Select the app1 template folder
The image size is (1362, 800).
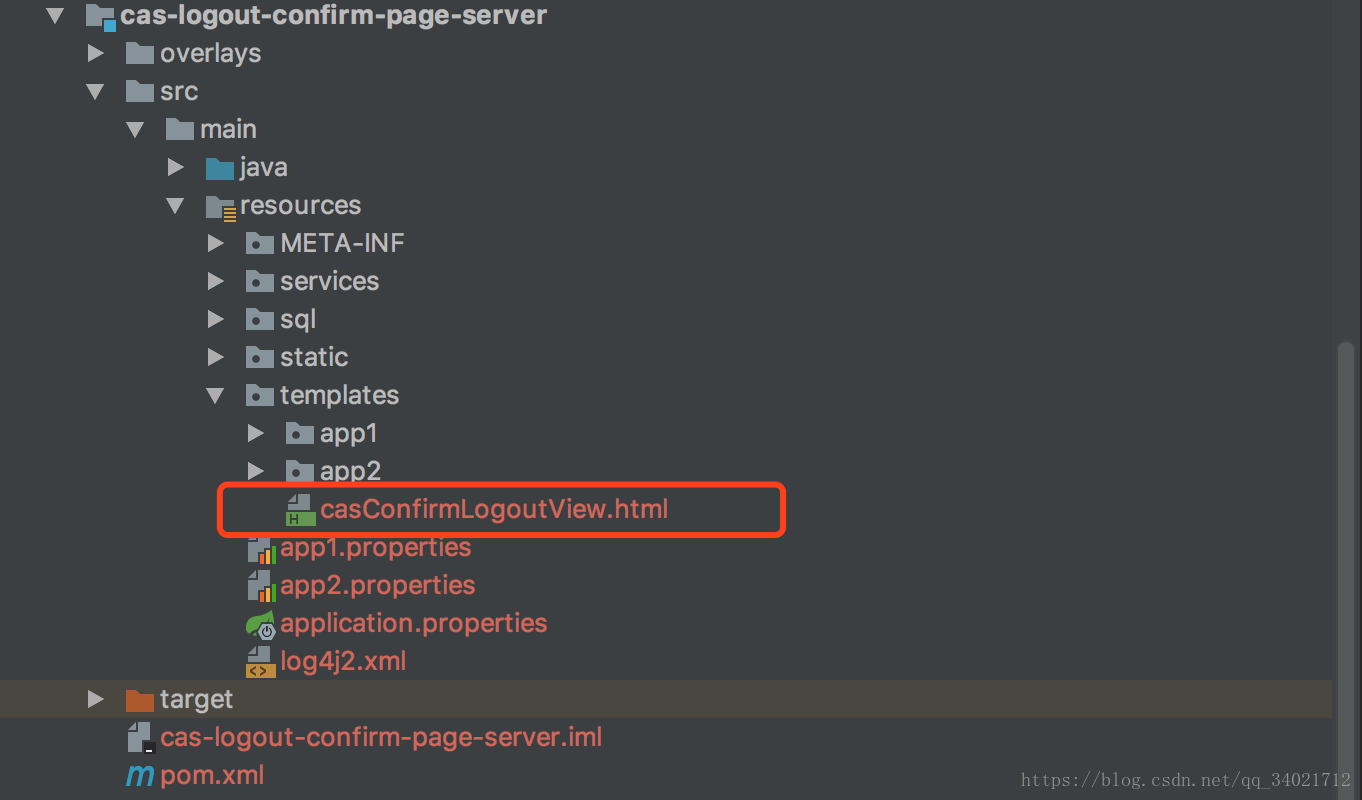pos(349,433)
